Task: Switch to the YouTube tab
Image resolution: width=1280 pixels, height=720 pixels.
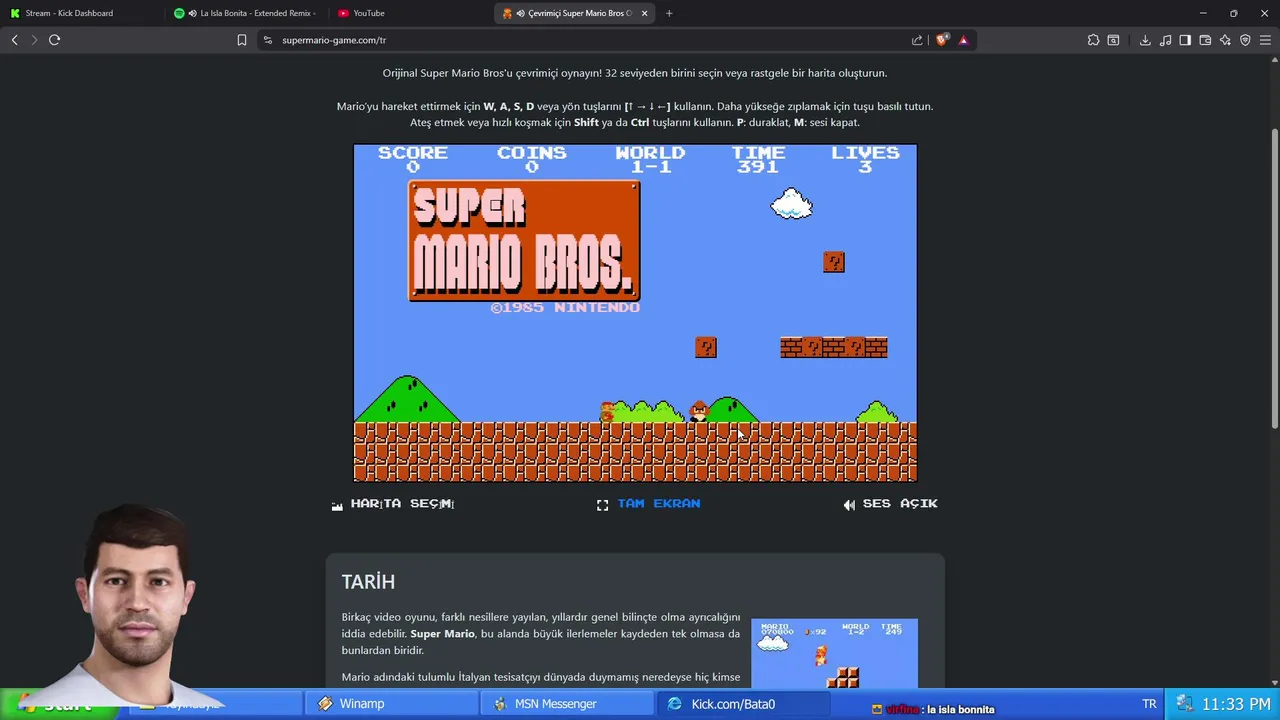Action: click(x=408, y=13)
